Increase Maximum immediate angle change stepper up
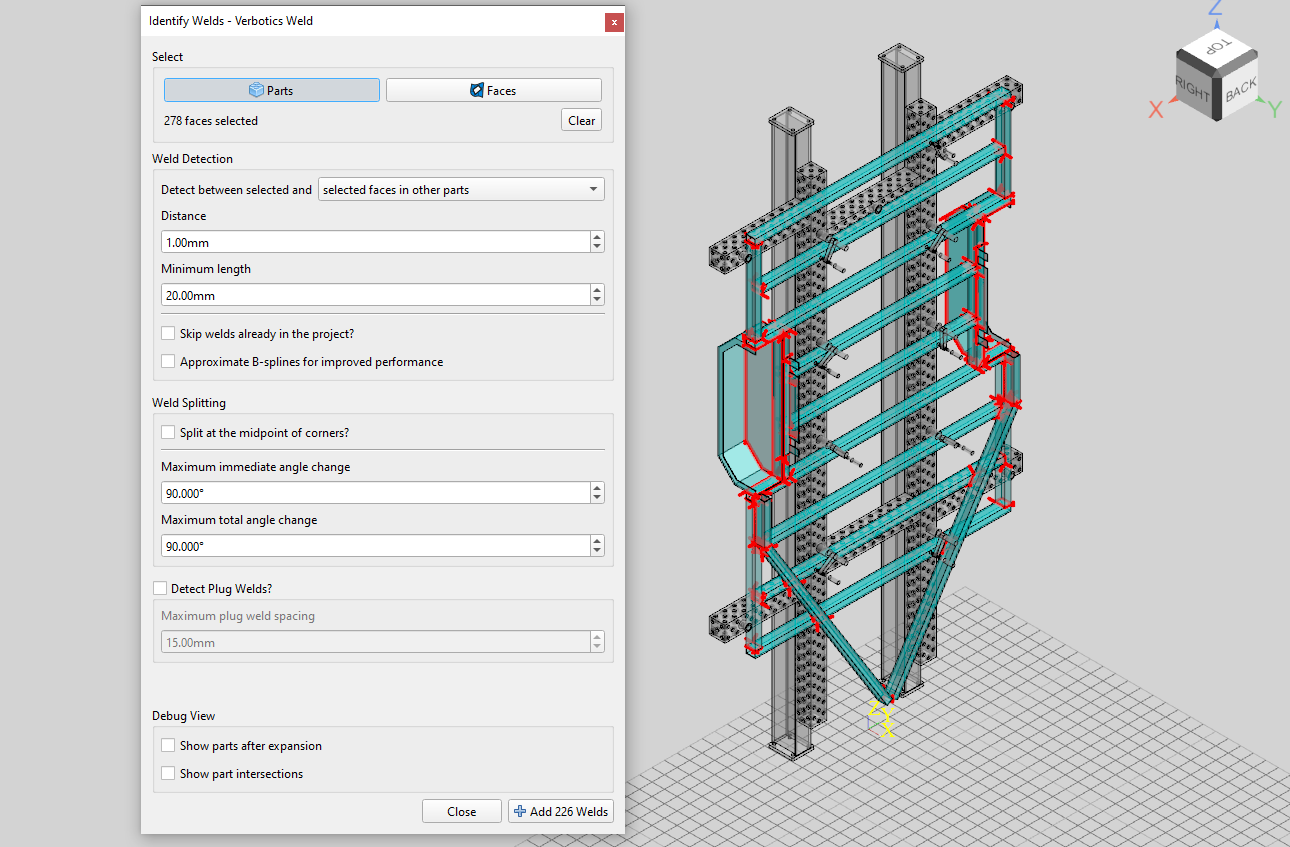1290x847 pixels. [597, 488]
